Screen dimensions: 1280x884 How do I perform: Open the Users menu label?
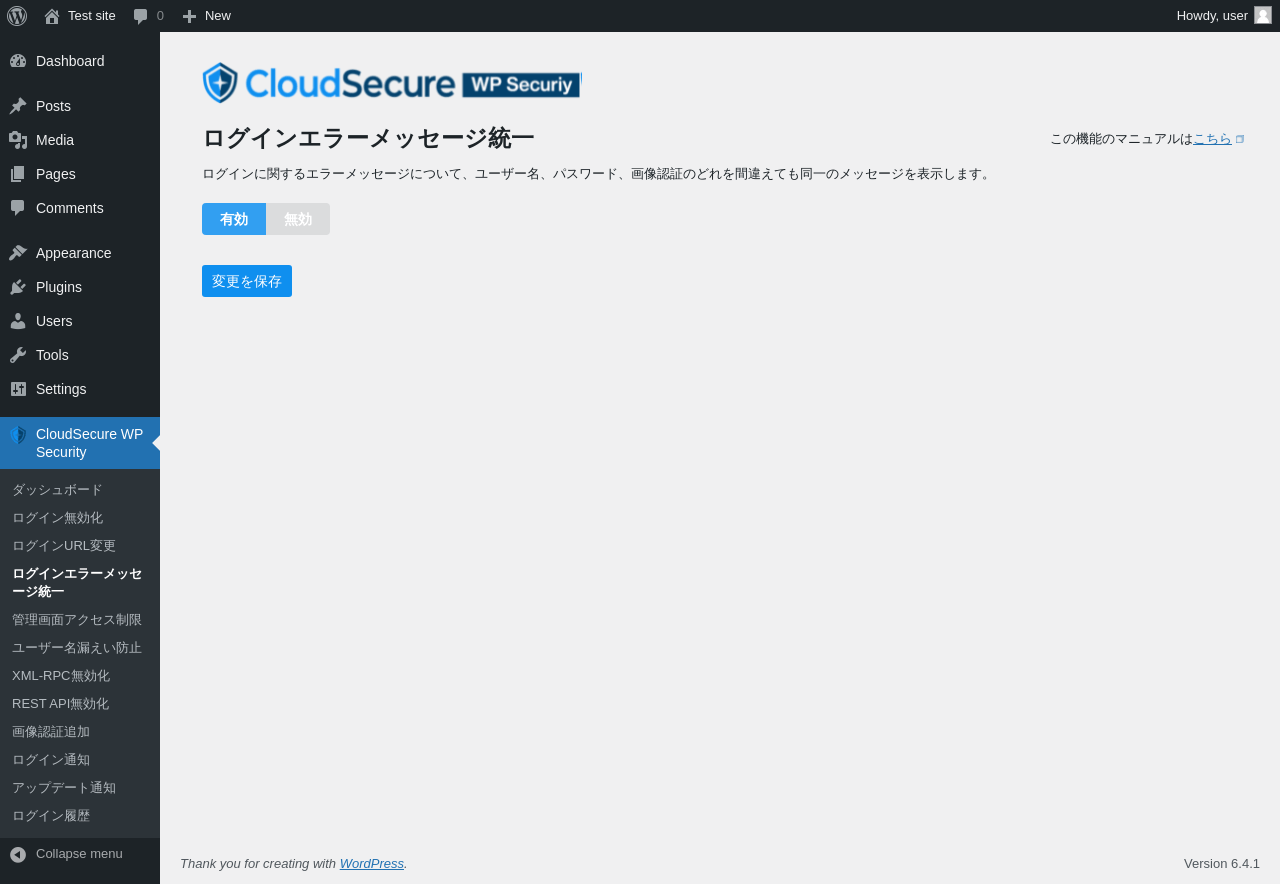54,321
